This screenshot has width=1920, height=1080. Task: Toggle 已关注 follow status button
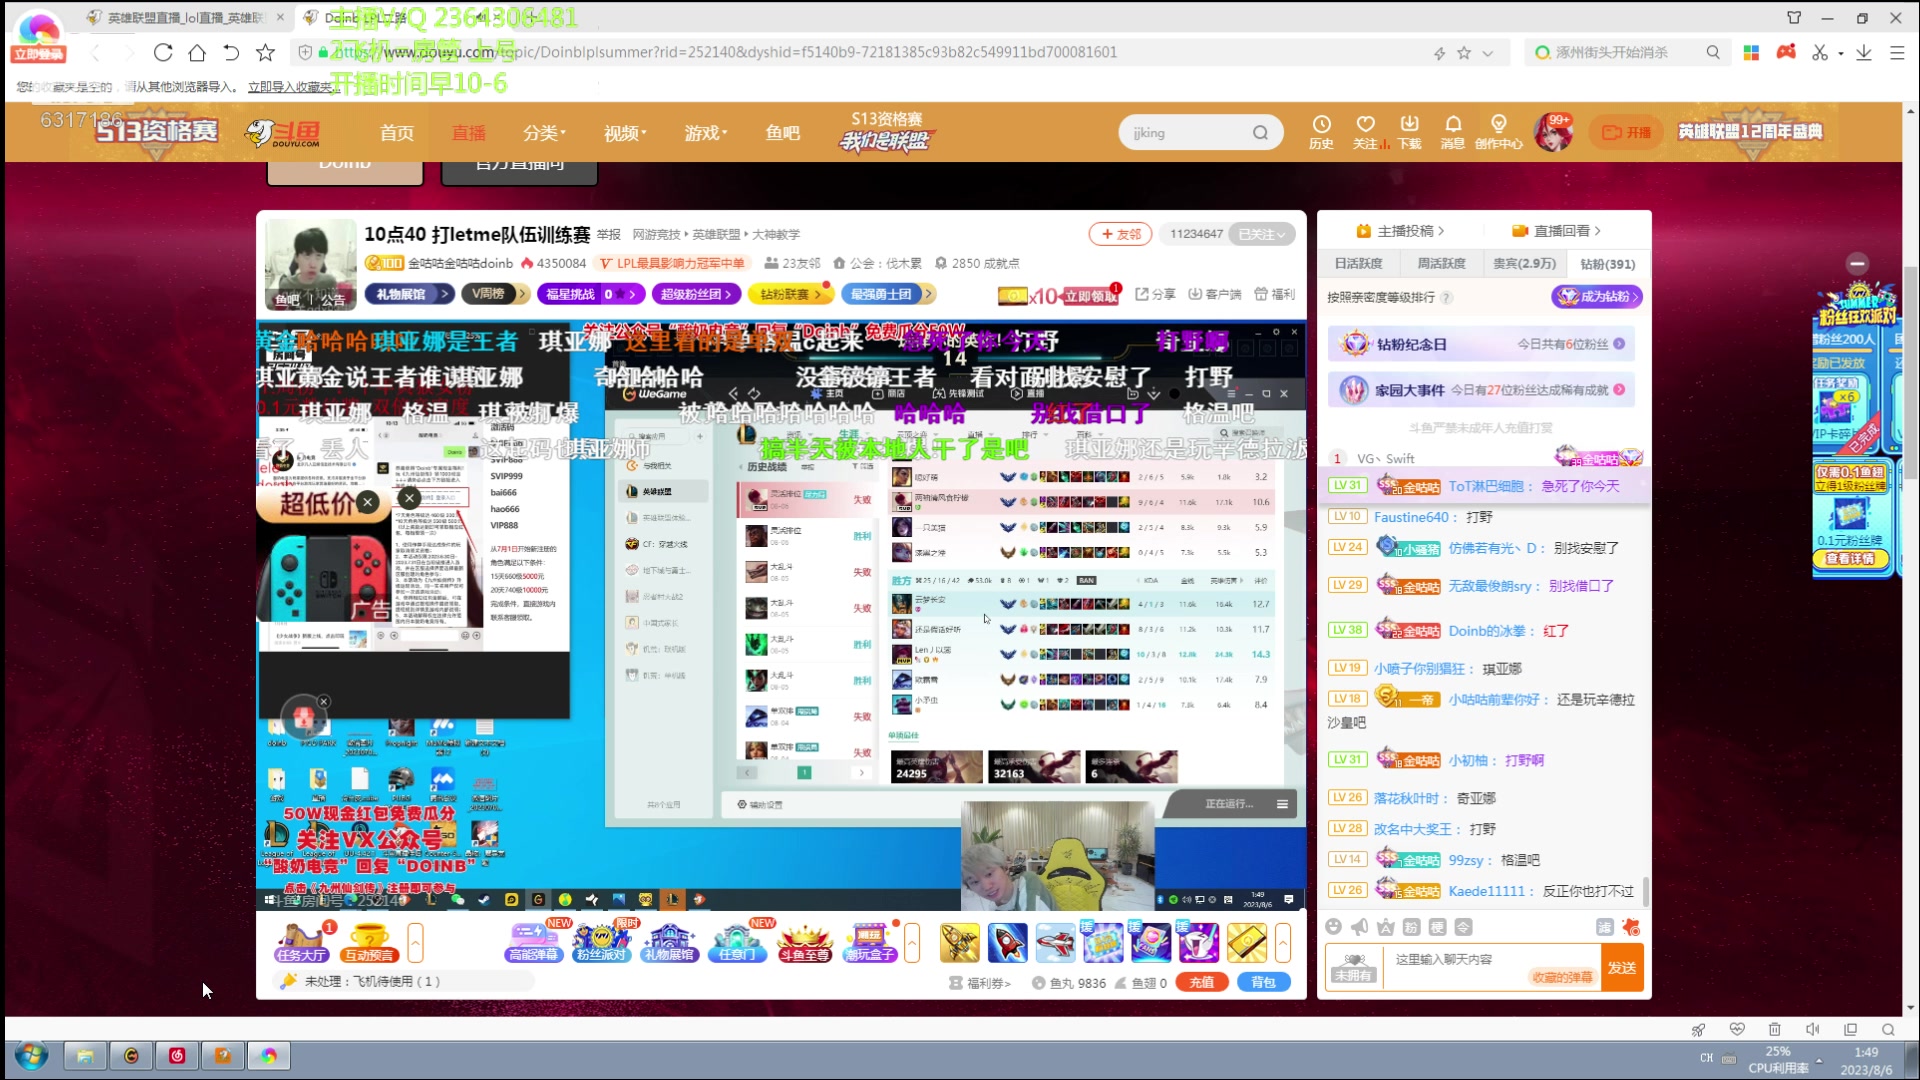(1261, 234)
